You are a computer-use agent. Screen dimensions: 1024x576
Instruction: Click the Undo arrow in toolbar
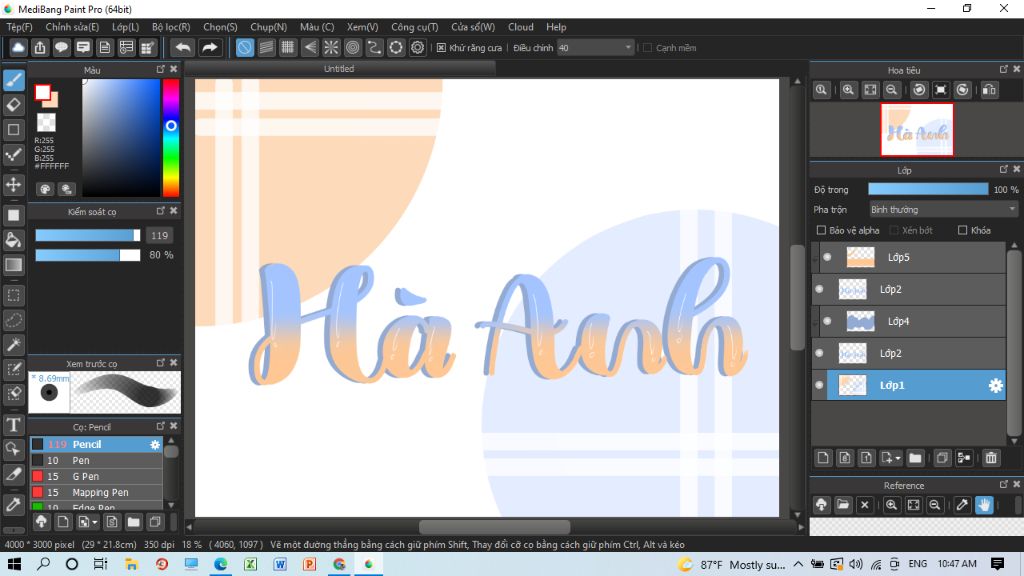(x=183, y=48)
